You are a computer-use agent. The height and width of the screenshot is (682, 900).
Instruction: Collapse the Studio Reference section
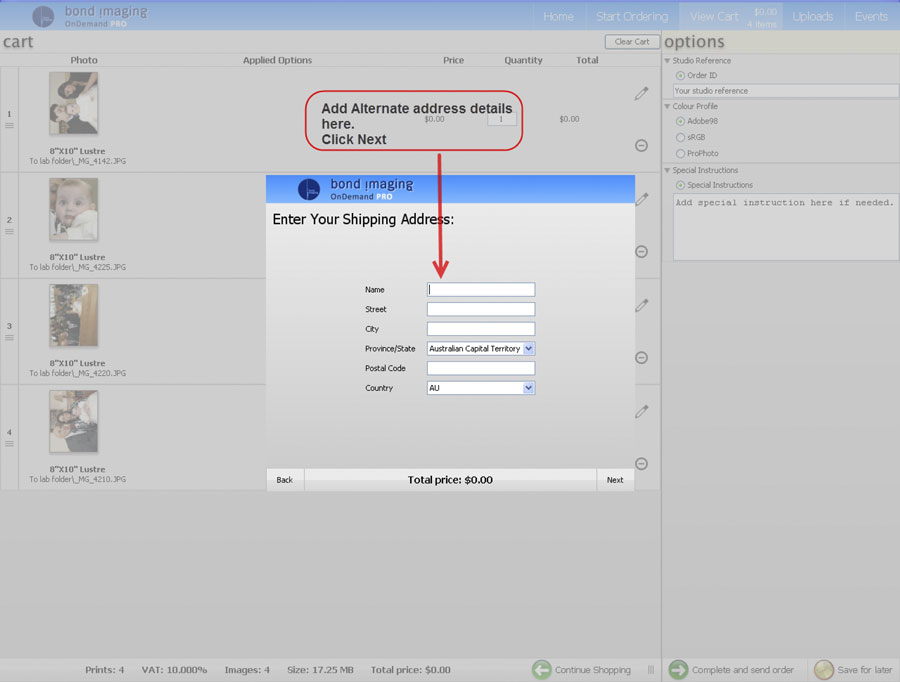[x=667, y=61]
